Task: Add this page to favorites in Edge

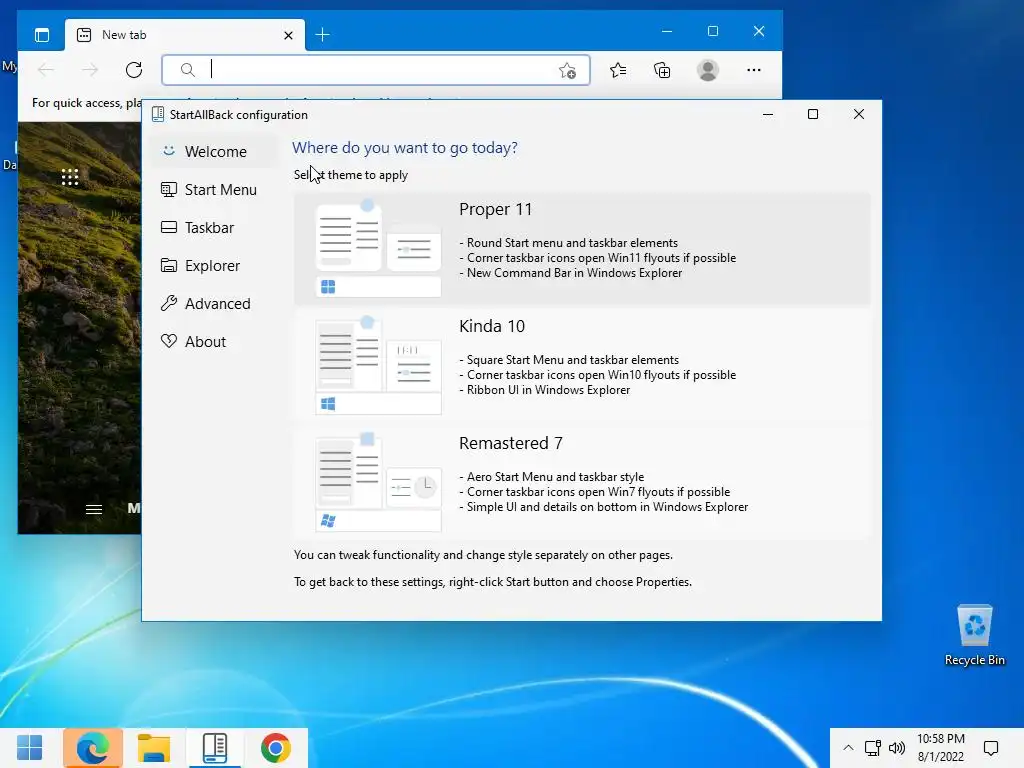Action: (568, 70)
